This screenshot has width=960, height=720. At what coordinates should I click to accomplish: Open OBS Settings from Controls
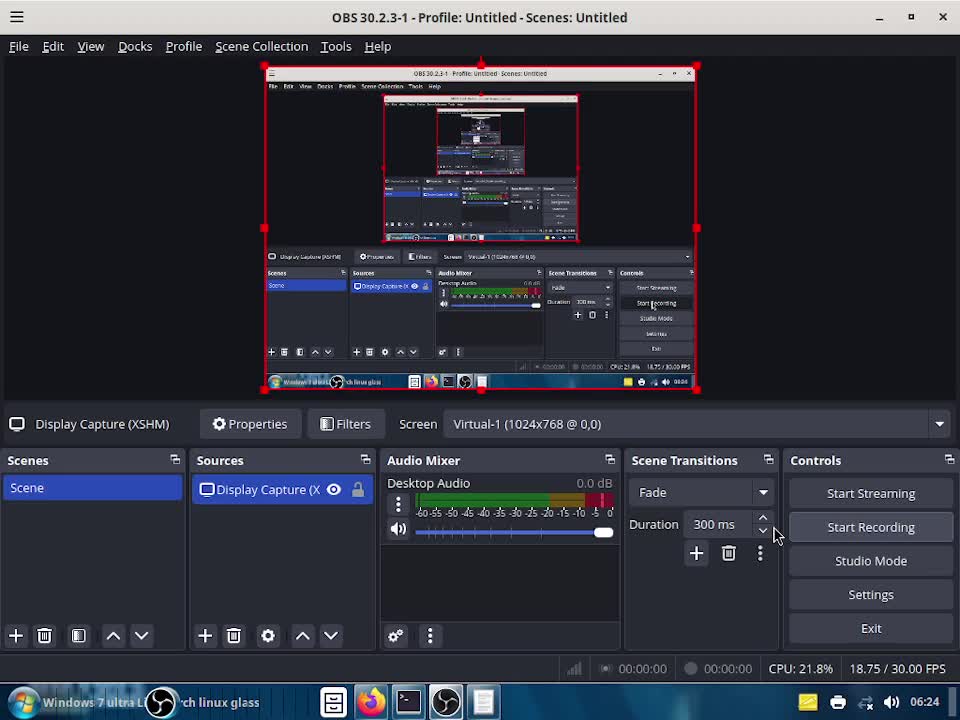point(871,594)
